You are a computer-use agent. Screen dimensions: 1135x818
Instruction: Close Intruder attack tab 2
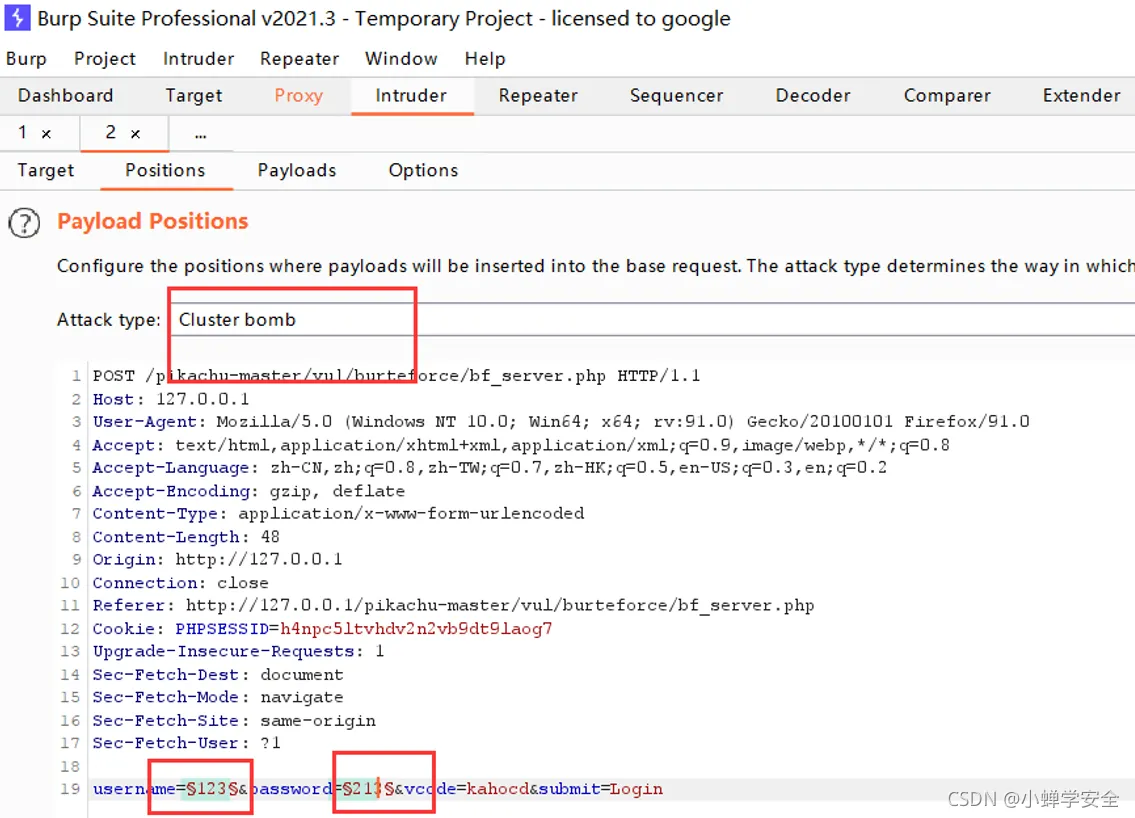click(135, 134)
